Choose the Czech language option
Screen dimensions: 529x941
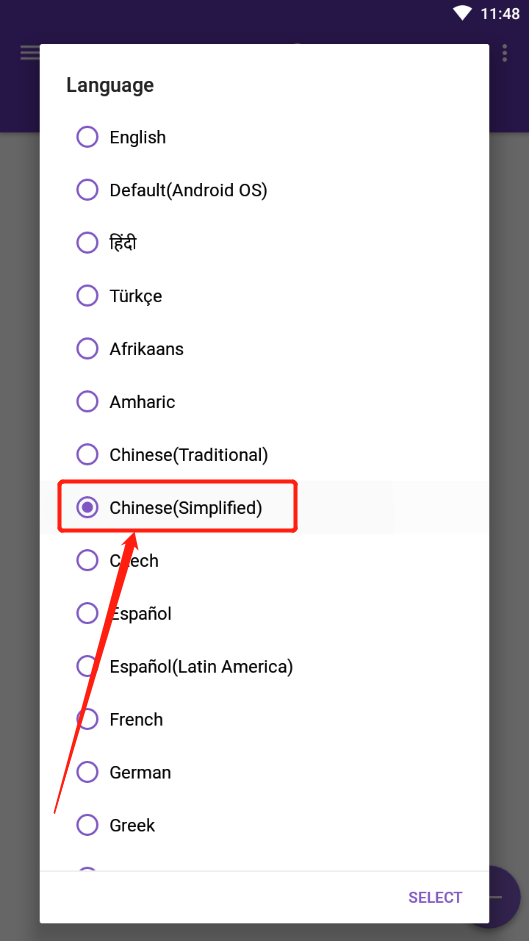264,561
